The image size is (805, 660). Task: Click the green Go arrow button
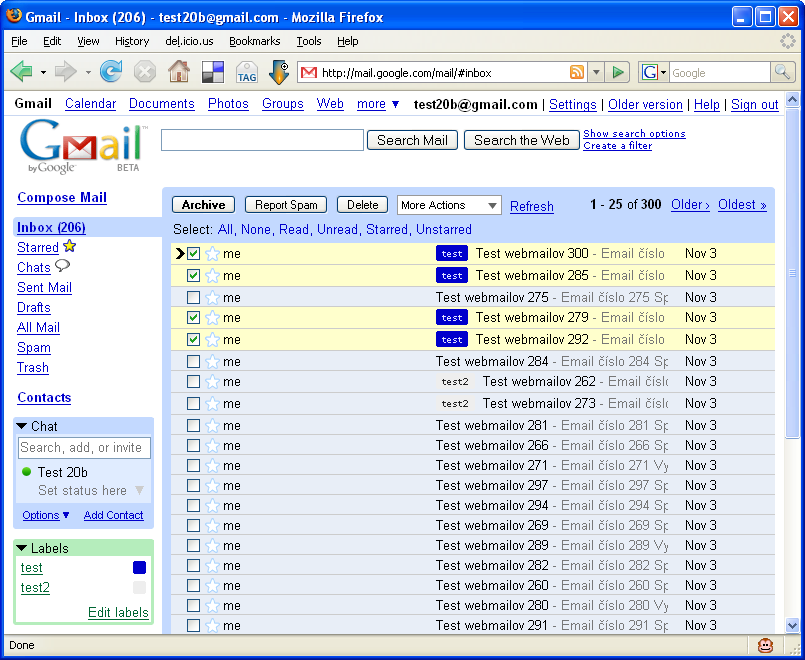pos(618,72)
